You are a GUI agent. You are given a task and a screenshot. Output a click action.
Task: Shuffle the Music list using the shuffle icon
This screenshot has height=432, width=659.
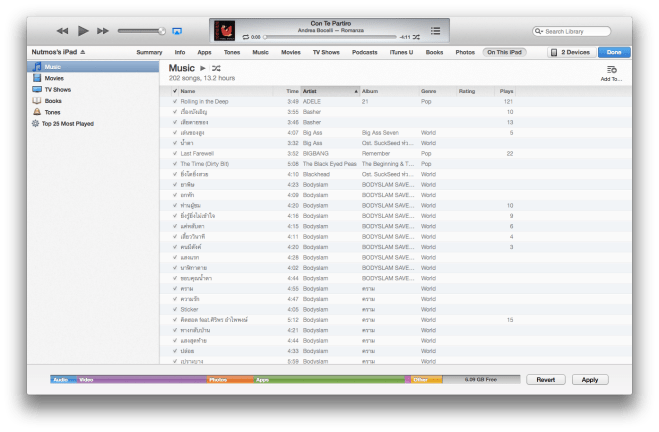tap(216, 68)
